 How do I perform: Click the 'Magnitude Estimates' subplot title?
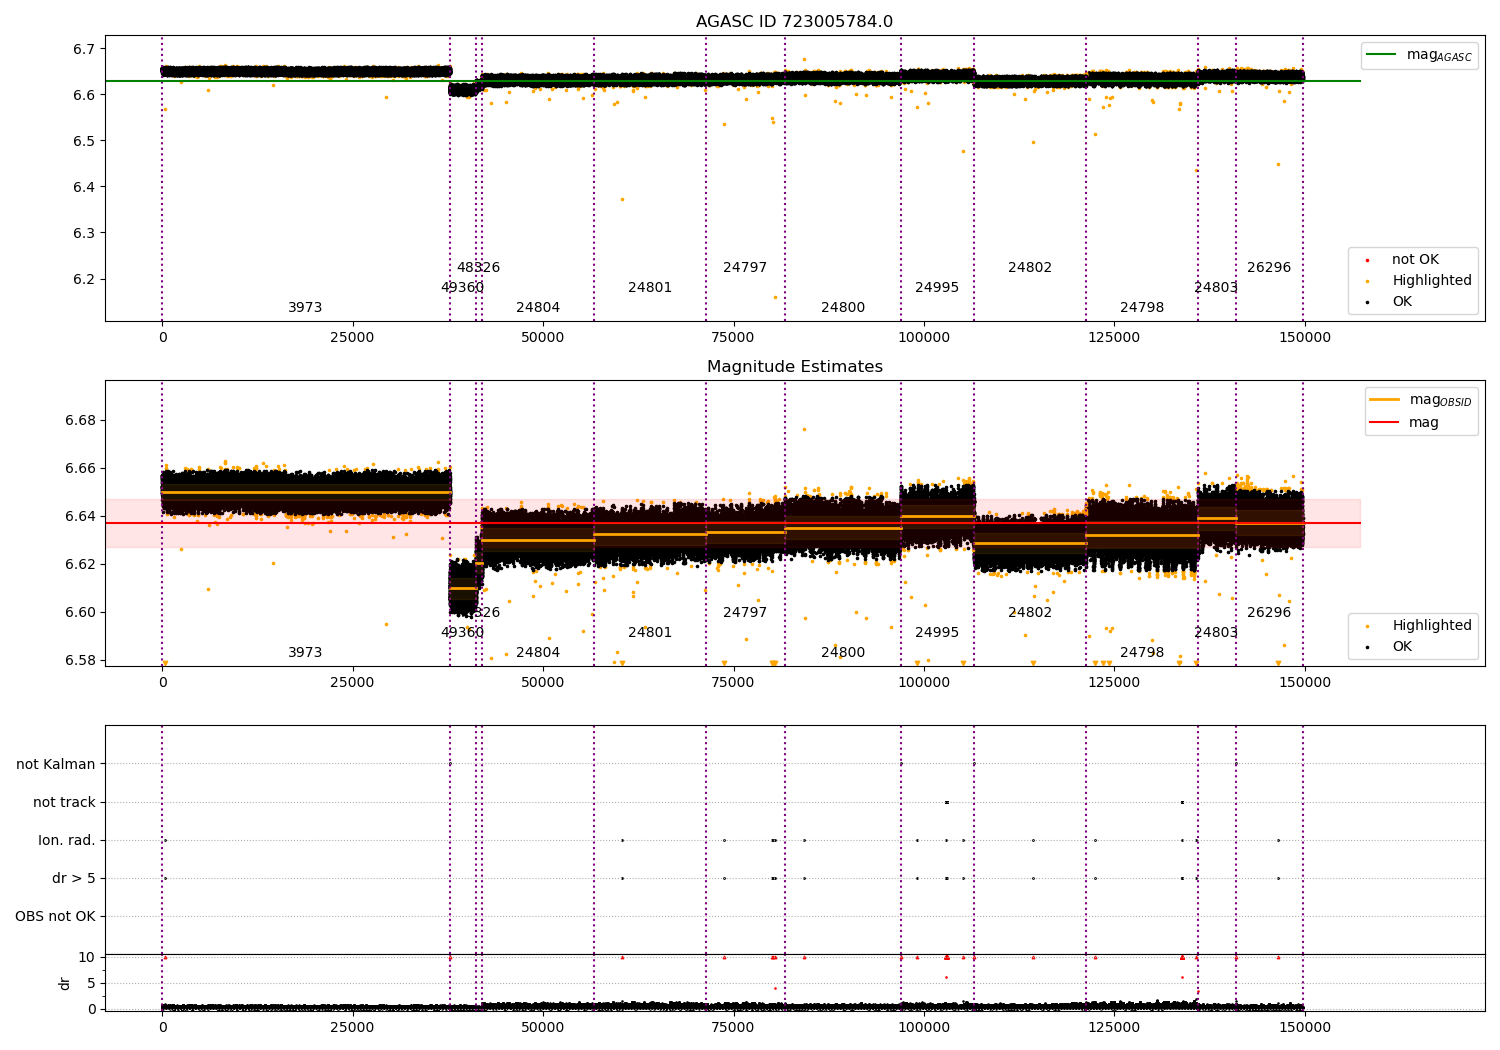(794, 367)
